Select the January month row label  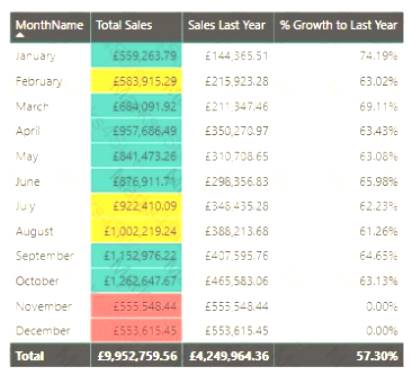coord(35,56)
